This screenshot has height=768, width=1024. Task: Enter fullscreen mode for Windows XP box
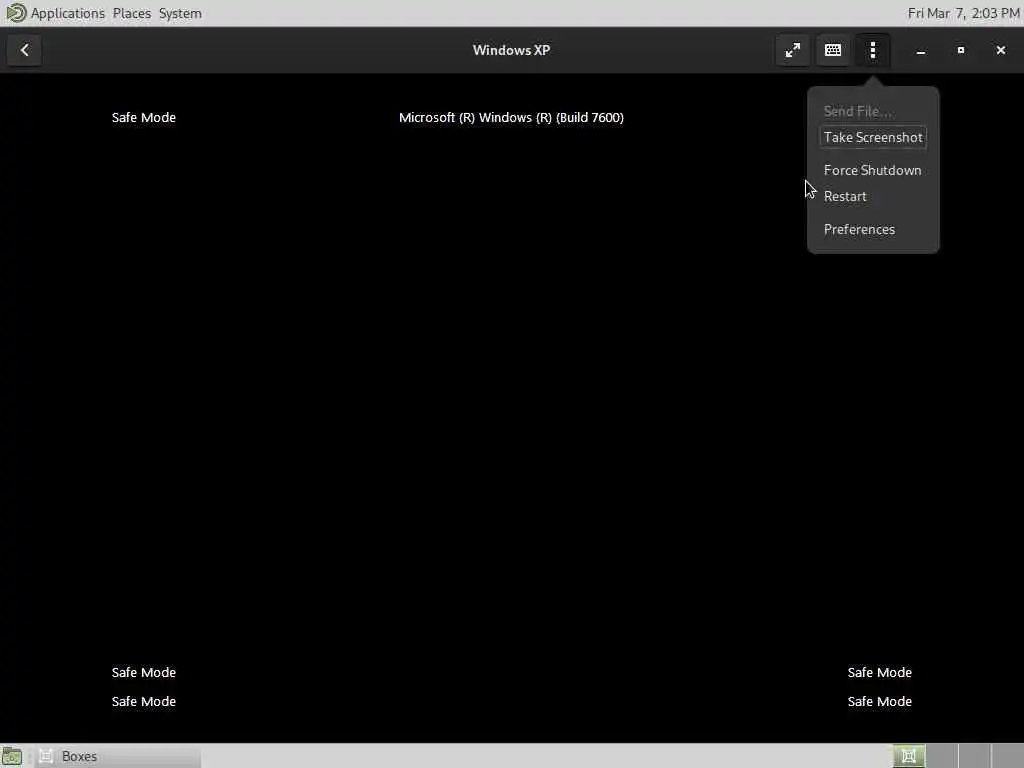793,50
